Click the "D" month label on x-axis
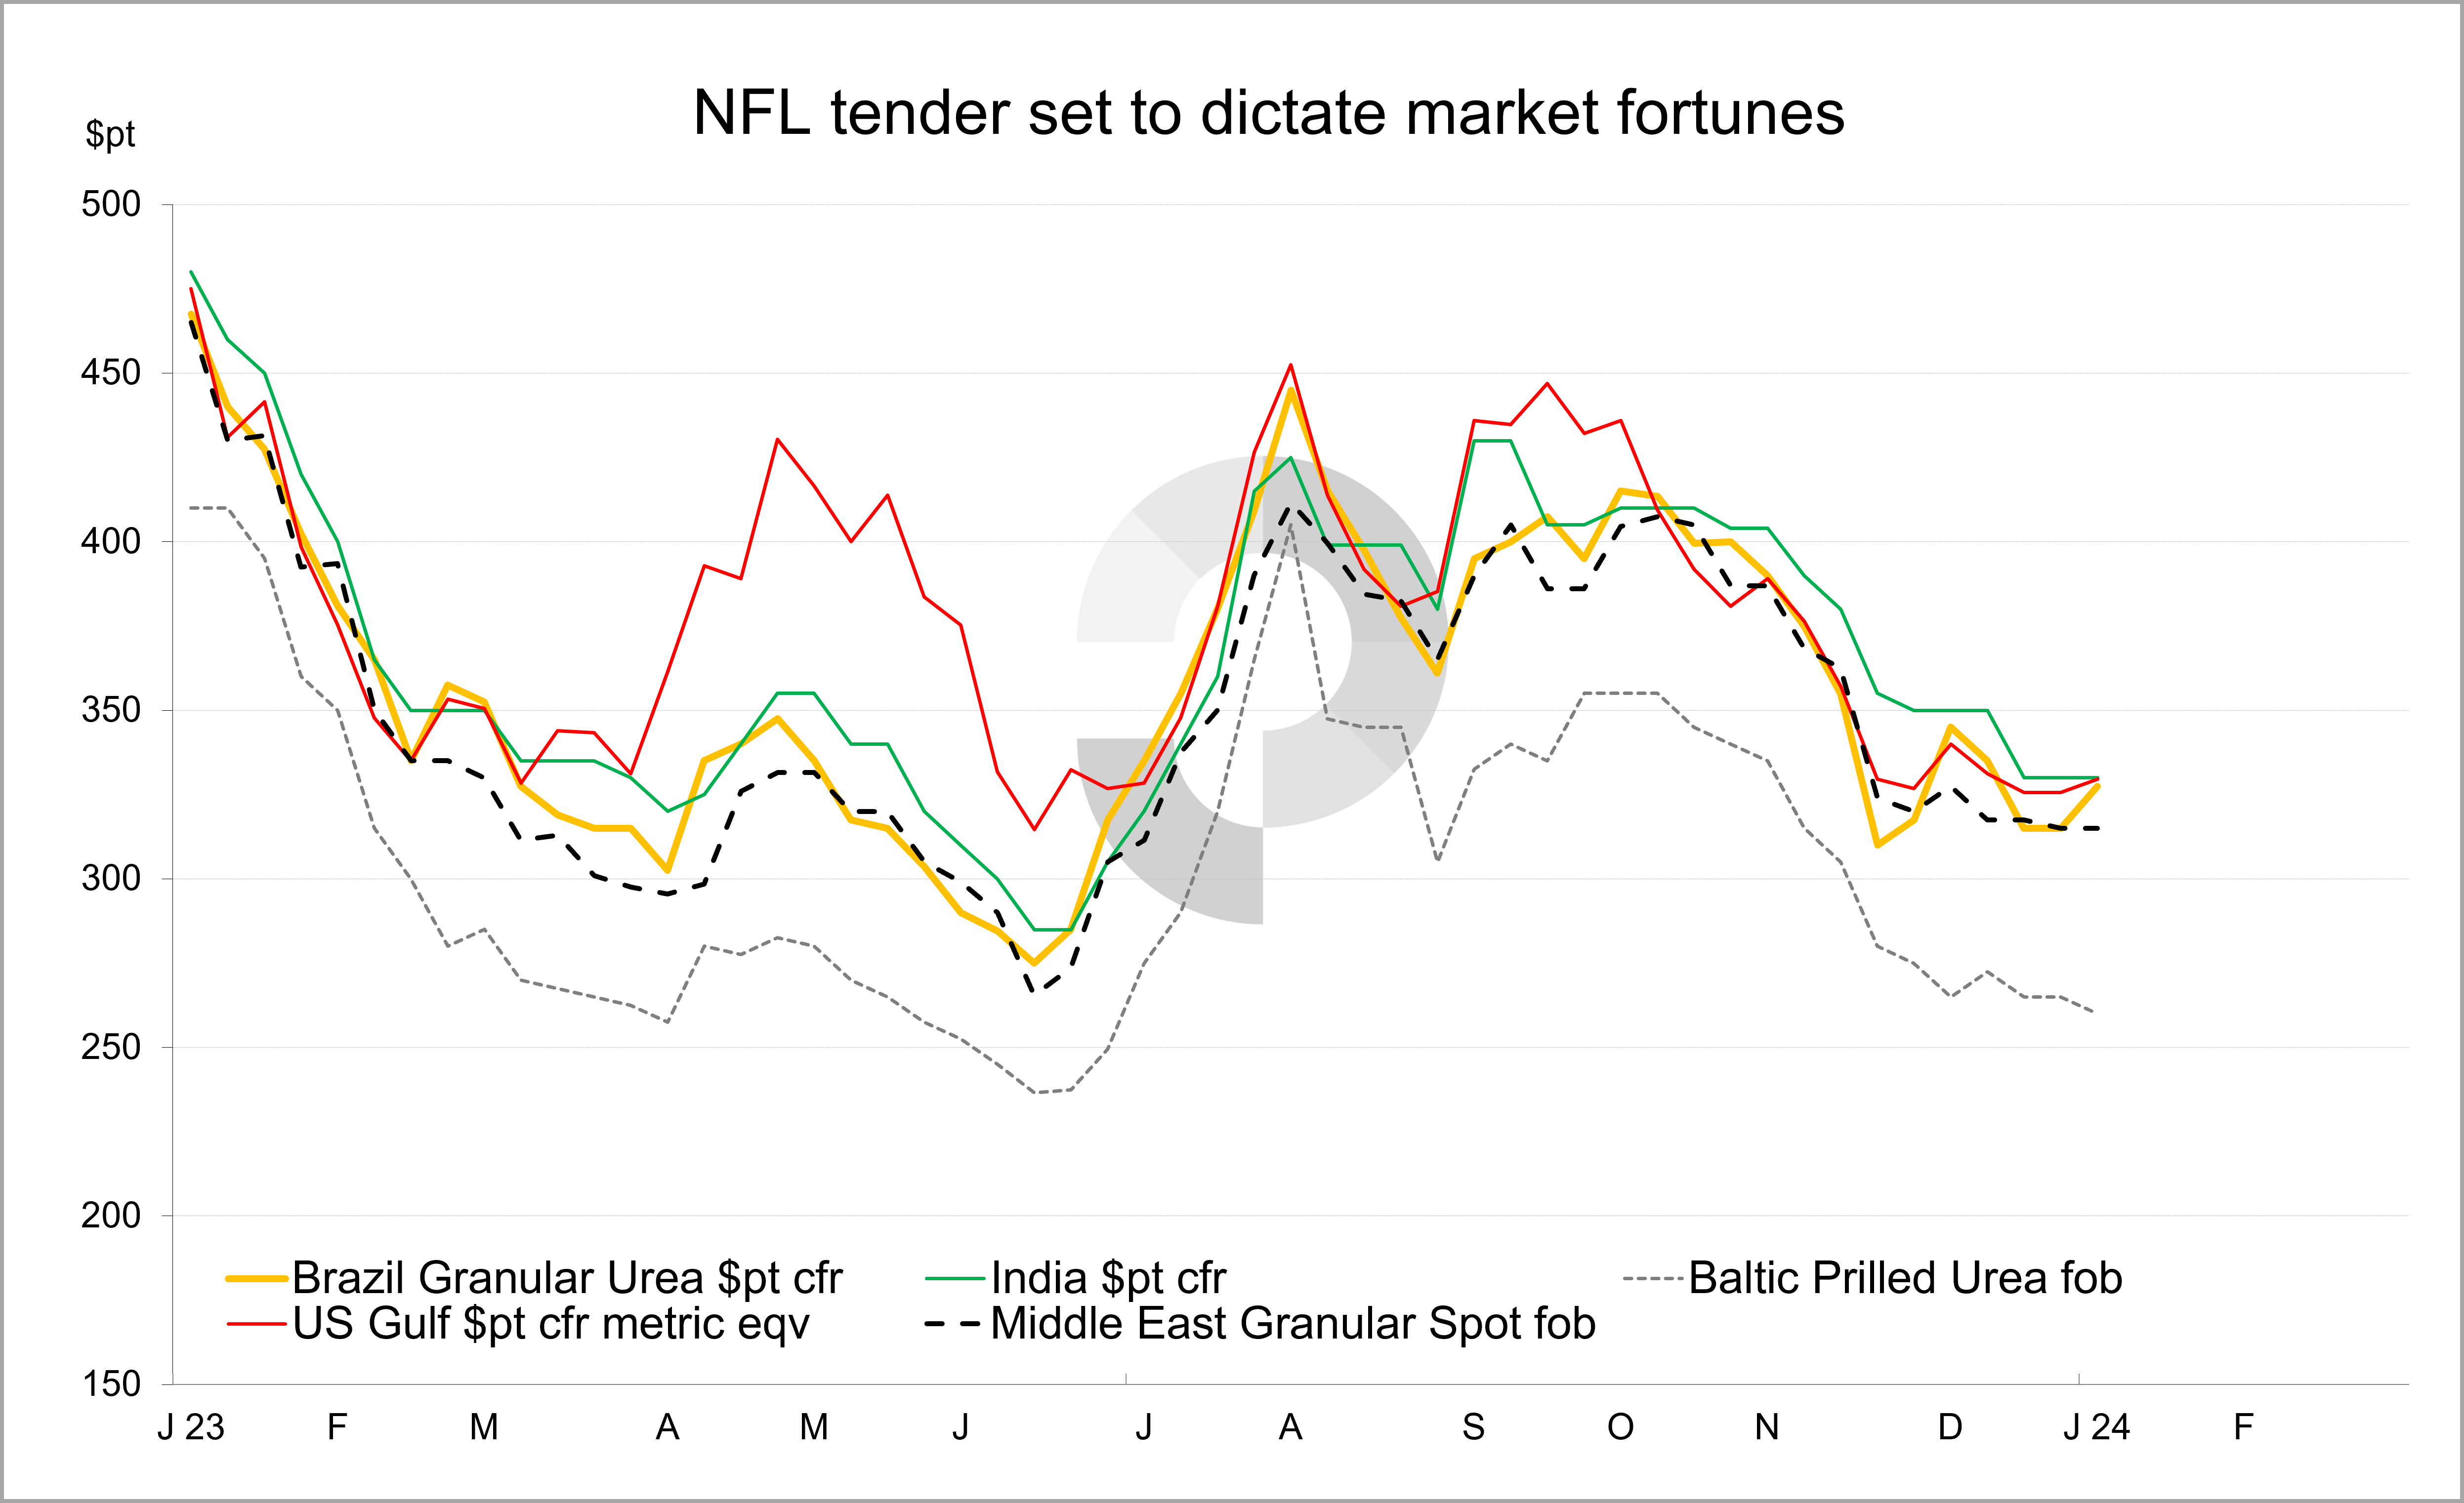Viewport: 2464px width, 1503px height. pyautogui.click(x=1950, y=1427)
